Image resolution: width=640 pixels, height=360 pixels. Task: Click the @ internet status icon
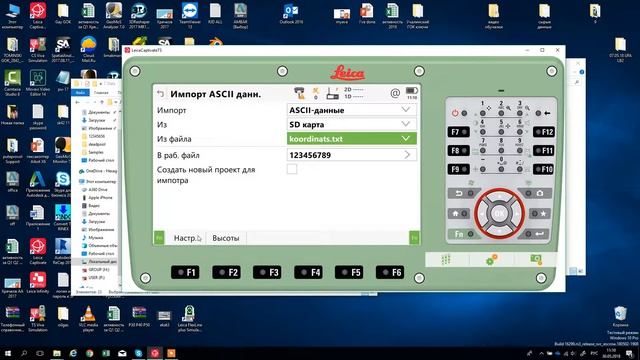[395, 93]
